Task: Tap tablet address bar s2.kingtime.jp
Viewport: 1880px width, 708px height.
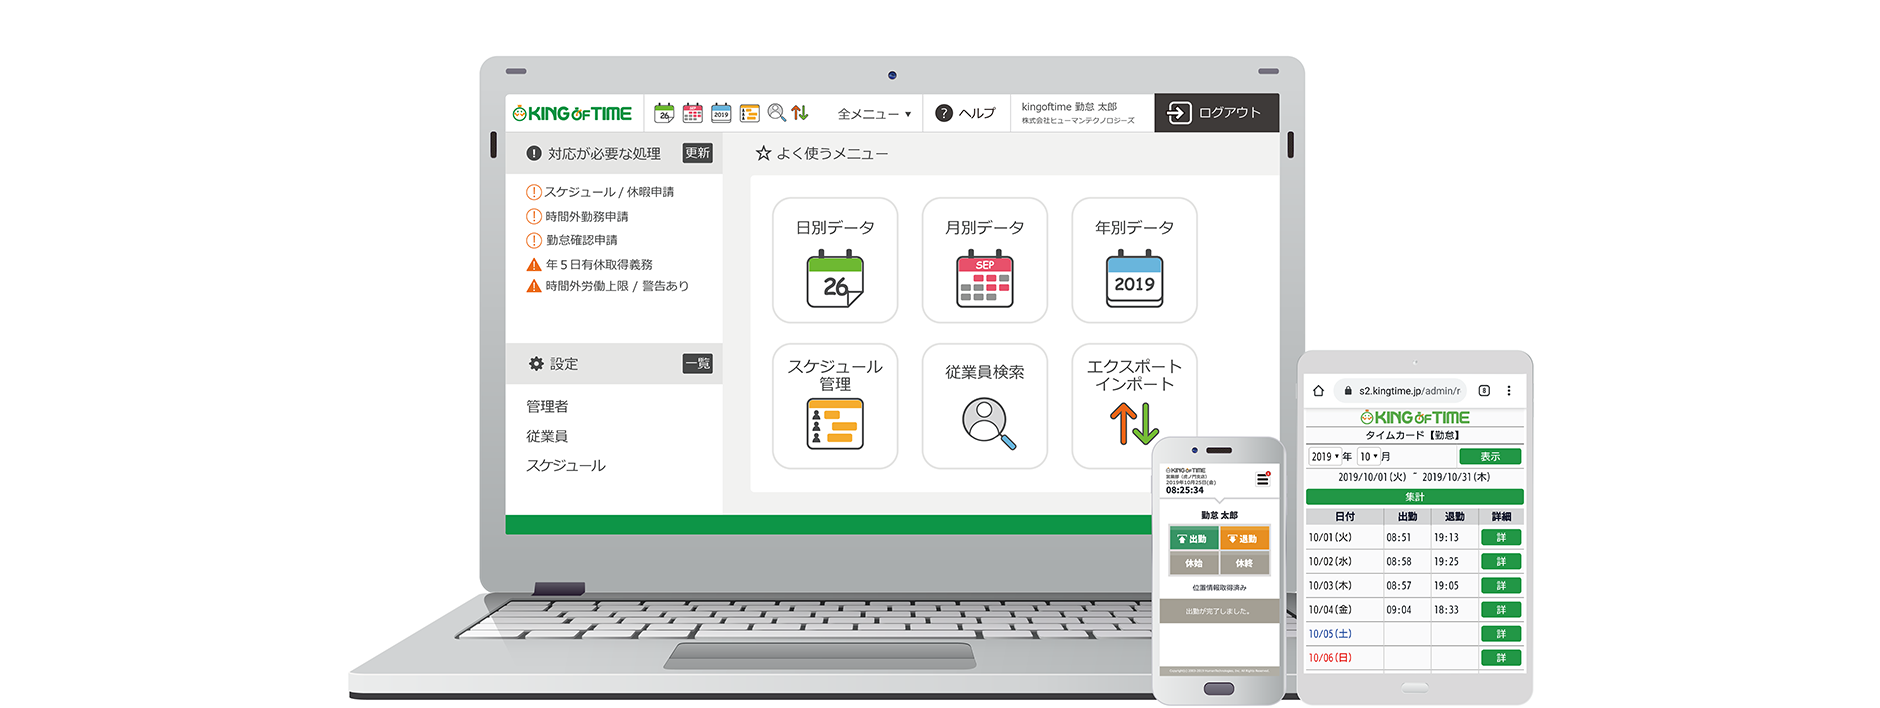Action: [1401, 391]
